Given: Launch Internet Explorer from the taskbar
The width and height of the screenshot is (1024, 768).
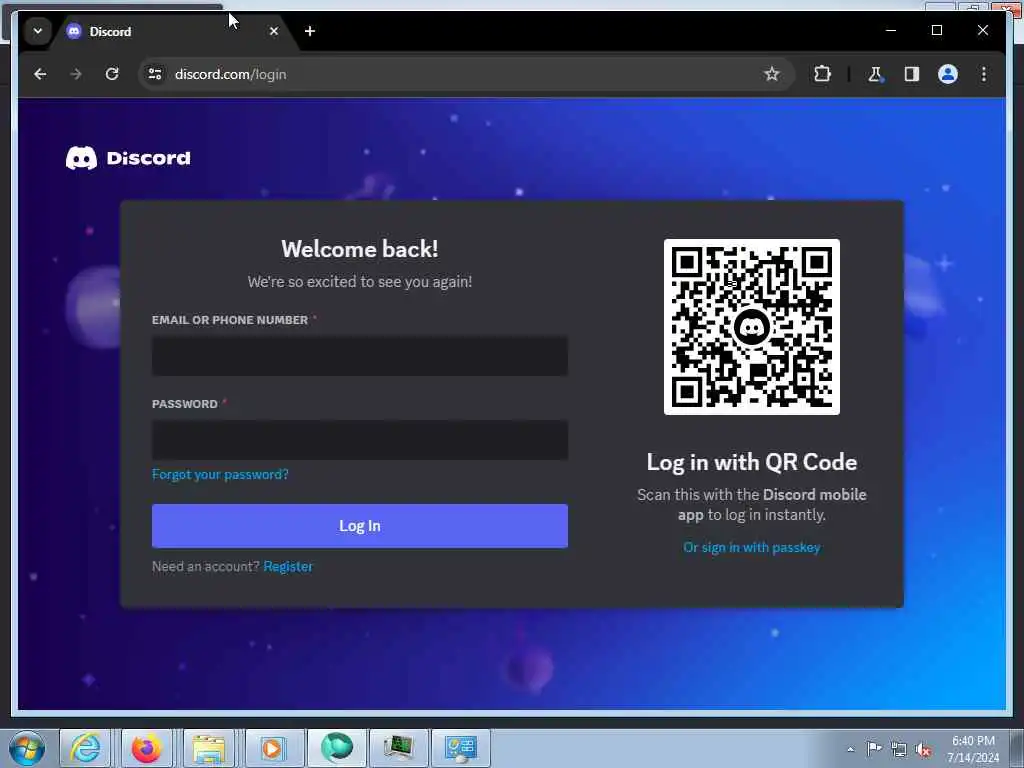Looking at the screenshot, I should point(86,748).
